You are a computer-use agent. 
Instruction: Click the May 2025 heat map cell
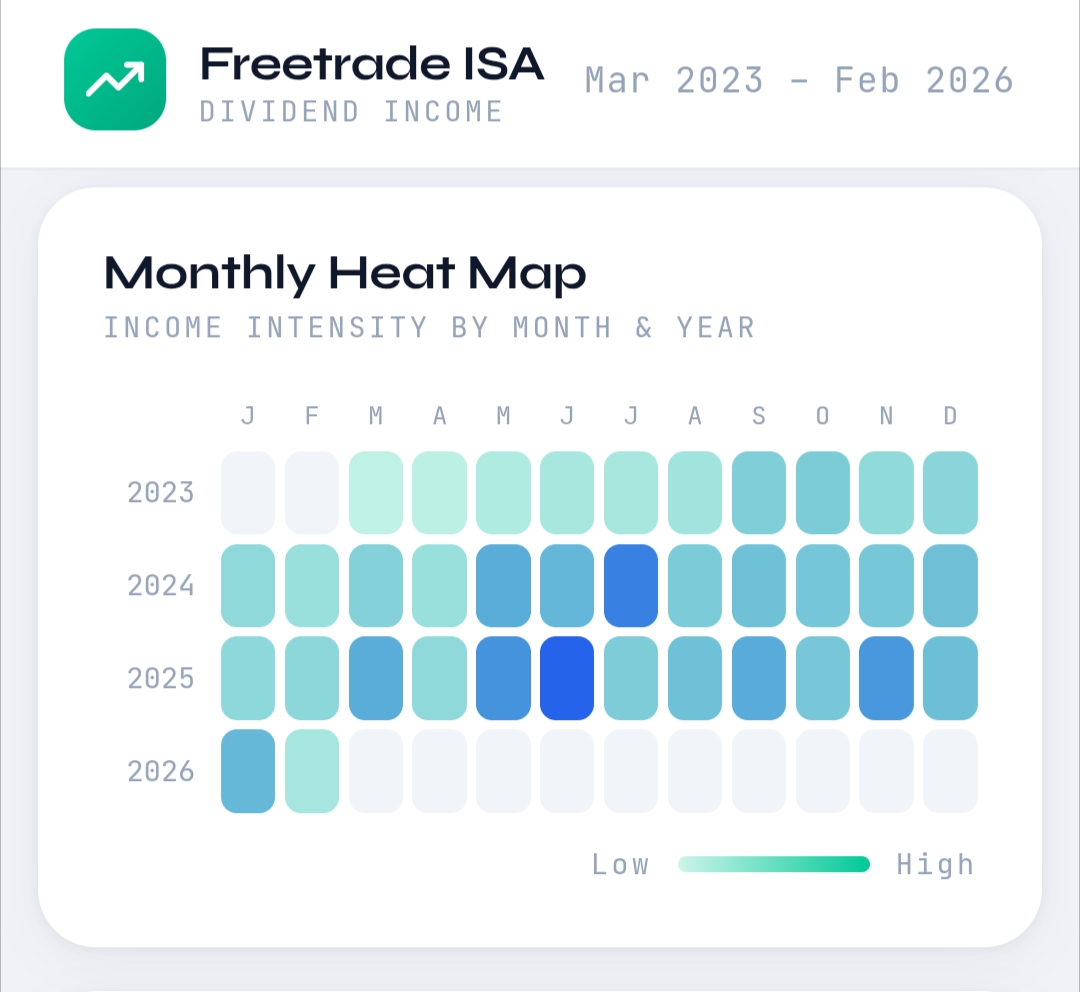point(503,678)
